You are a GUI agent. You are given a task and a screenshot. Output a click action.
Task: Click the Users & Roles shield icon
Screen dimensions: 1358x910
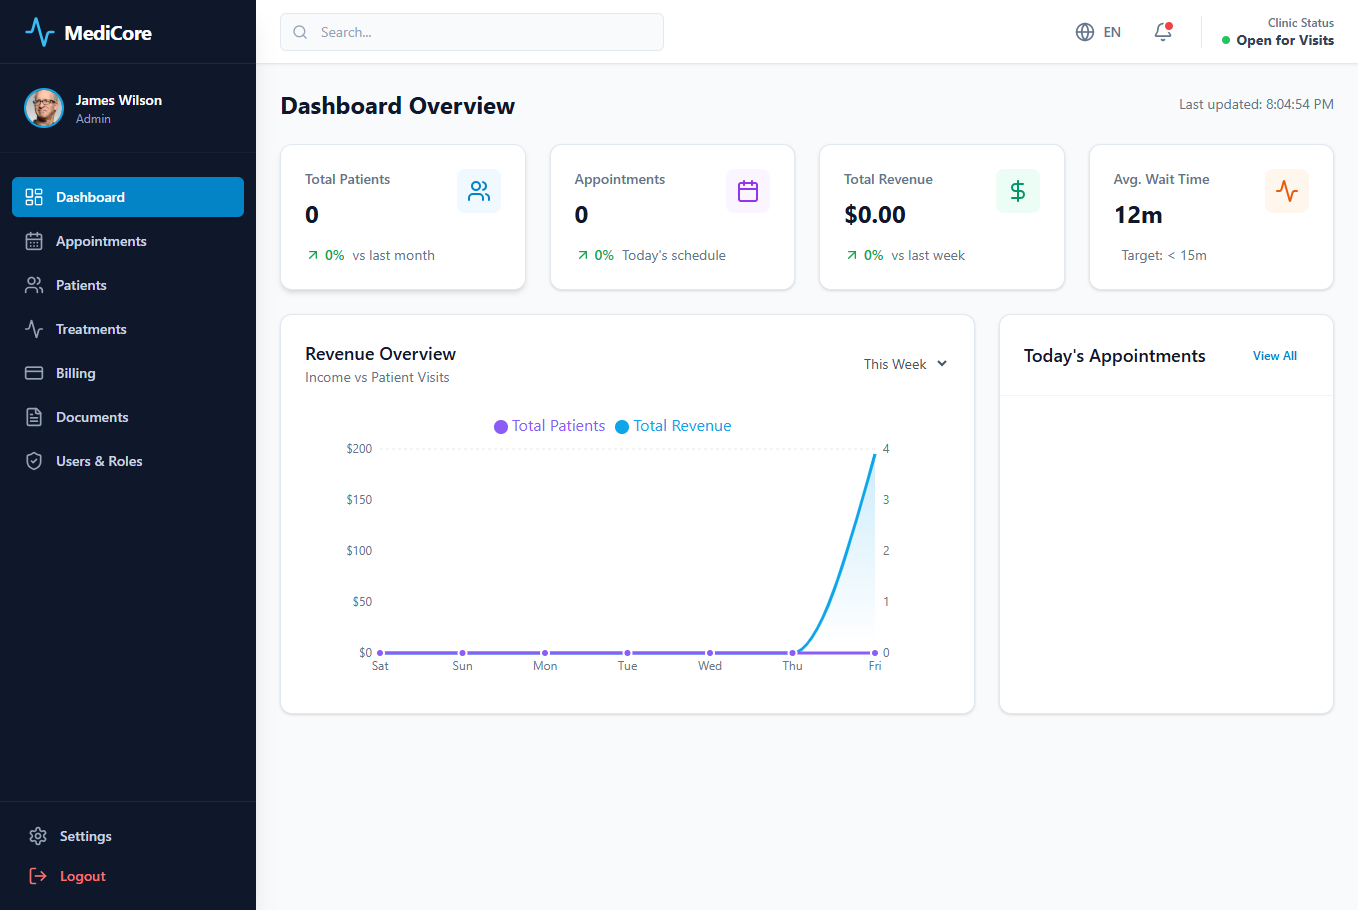click(x=34, y=461)
